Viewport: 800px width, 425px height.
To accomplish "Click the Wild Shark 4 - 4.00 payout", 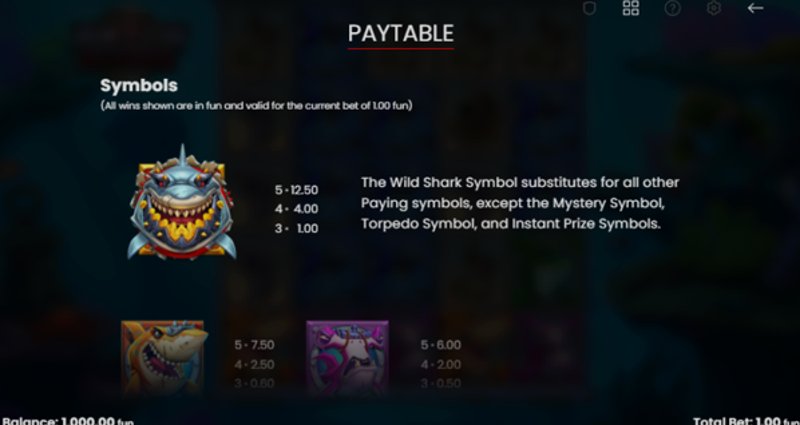I will point(296,209).
